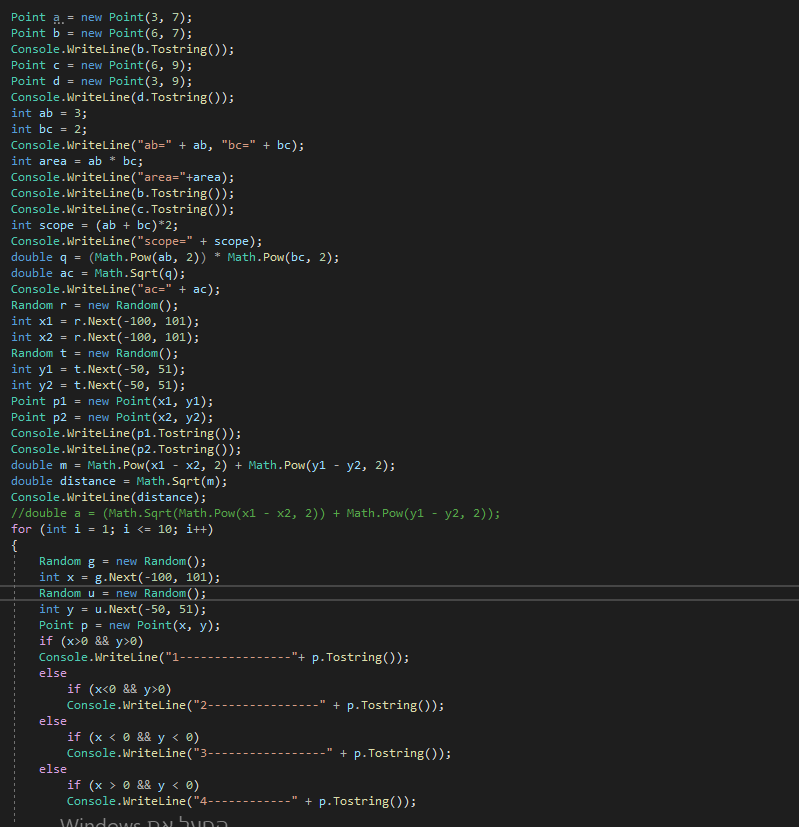
Task: Click the WriteLine("scope=" + scope) line
Action: point(137,242)
